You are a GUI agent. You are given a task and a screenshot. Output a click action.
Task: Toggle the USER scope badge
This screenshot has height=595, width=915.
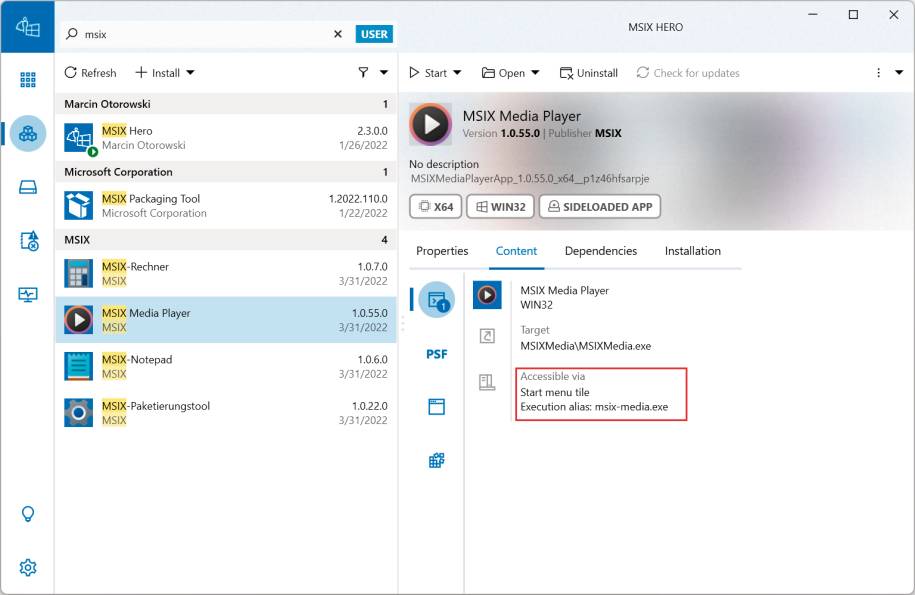pos(374,34)
